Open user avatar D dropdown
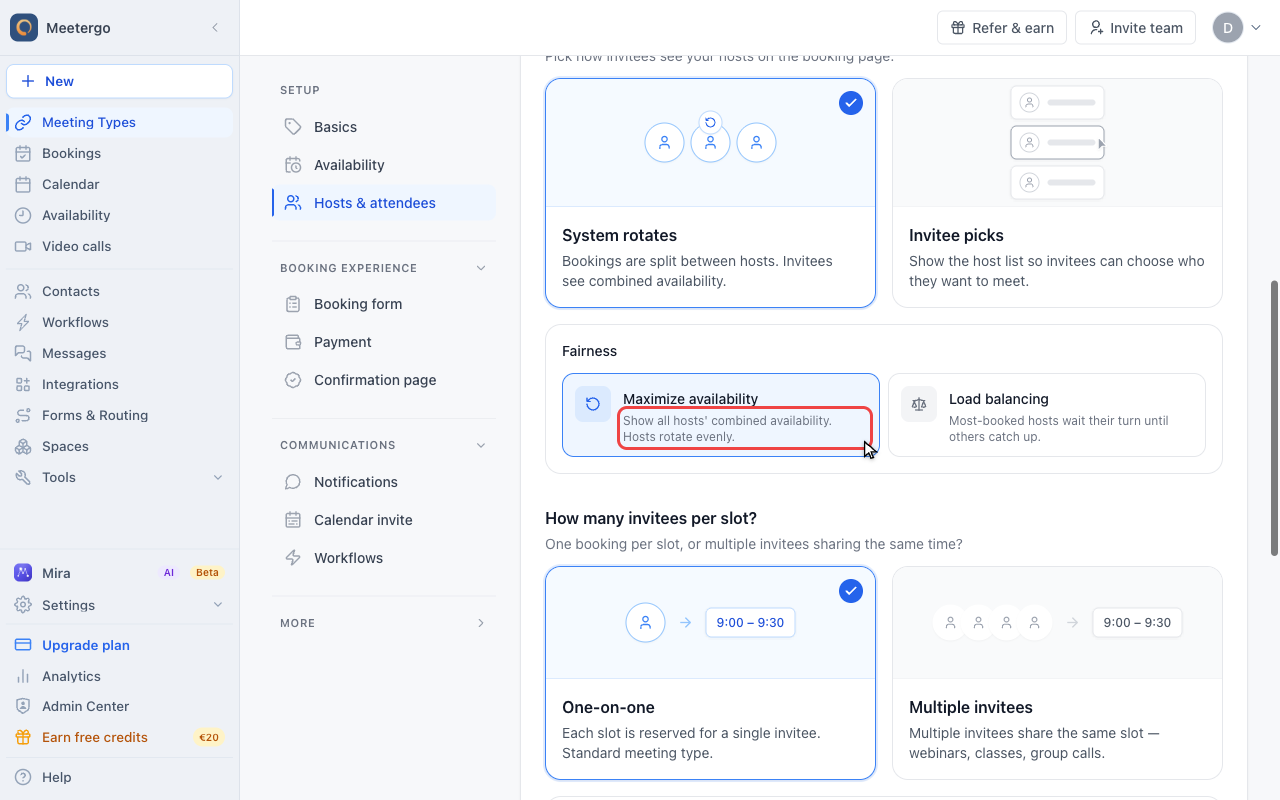This screenshot has height=800, width=1280. coord(1237,28)
